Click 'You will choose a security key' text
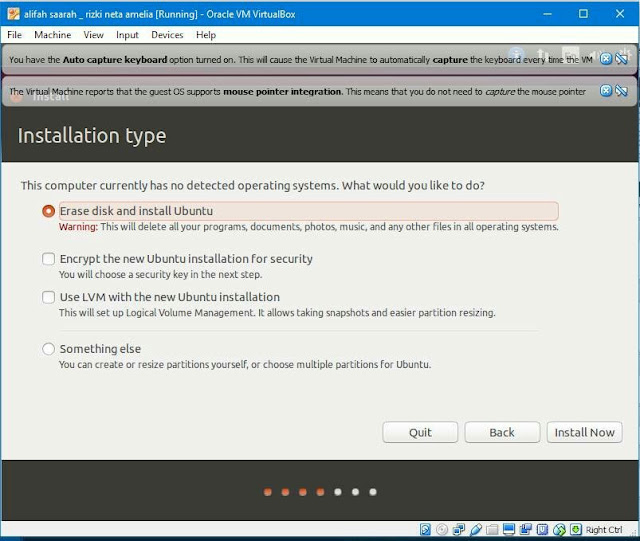 160,274
